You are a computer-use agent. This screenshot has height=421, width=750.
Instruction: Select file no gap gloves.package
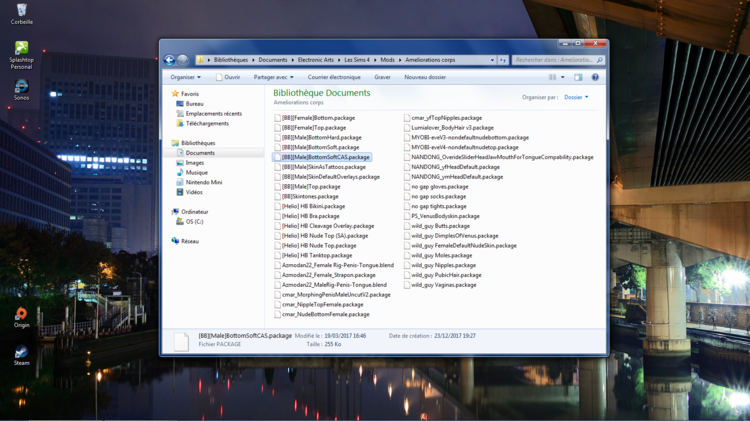coord(436,187)
